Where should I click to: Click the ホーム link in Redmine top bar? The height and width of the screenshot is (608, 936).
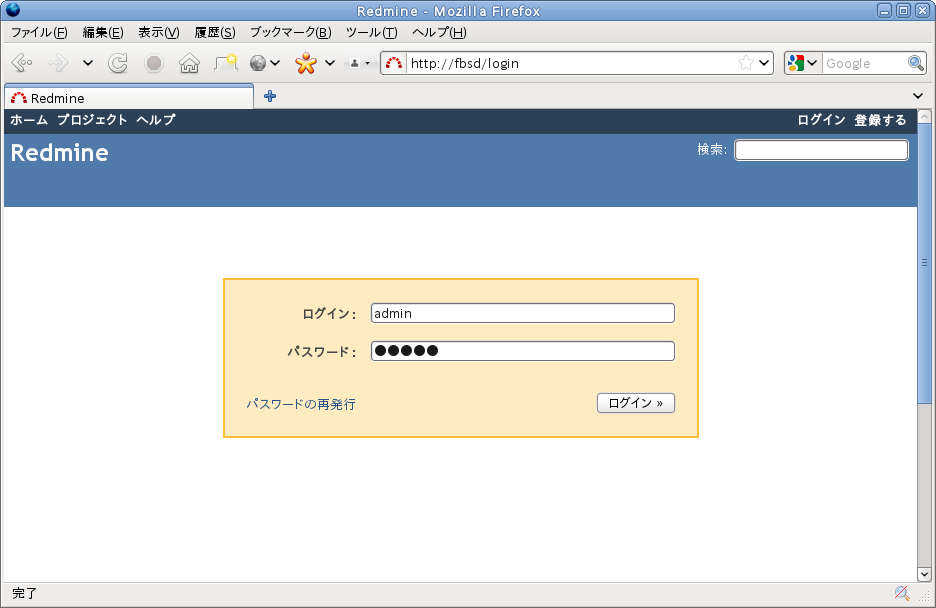[29, 119]
